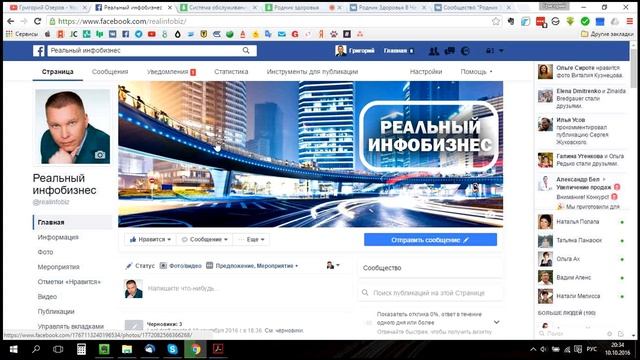The width and height of the screenshot is (640, 360).
Task: Reload the page with refresh button
Action: [38, 21]
